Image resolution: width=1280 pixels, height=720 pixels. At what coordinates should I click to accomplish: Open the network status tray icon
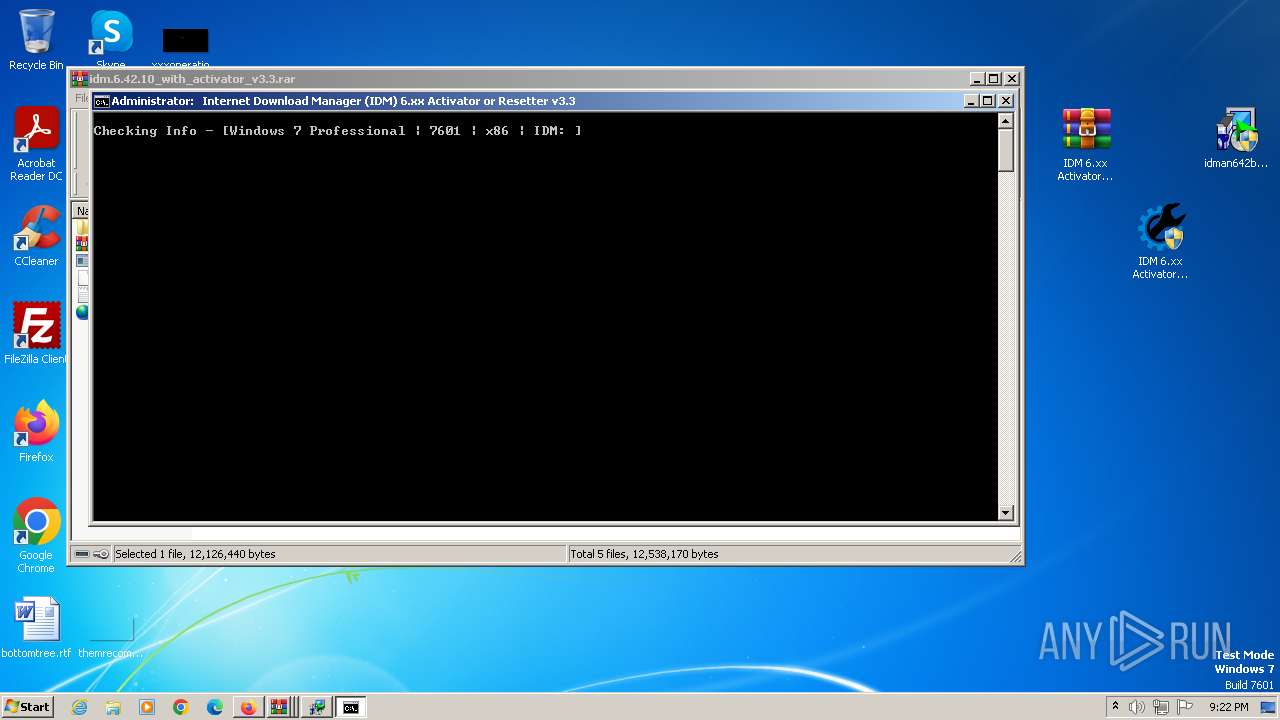tap(1161, 707)
